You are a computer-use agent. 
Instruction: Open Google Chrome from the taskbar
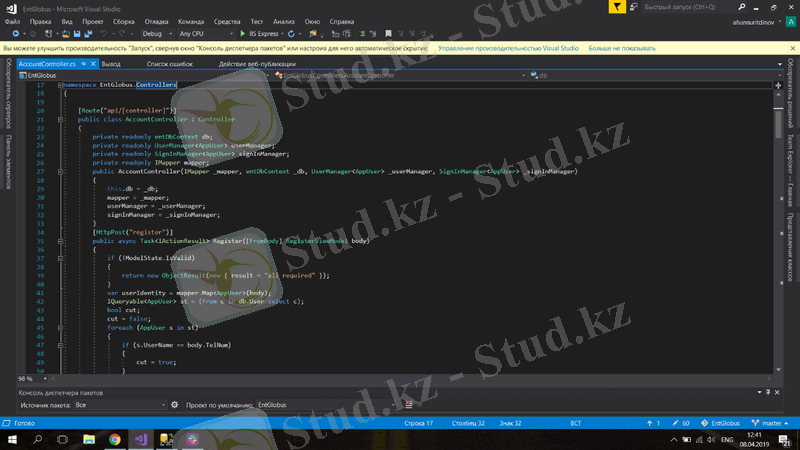tap(115, 439)
